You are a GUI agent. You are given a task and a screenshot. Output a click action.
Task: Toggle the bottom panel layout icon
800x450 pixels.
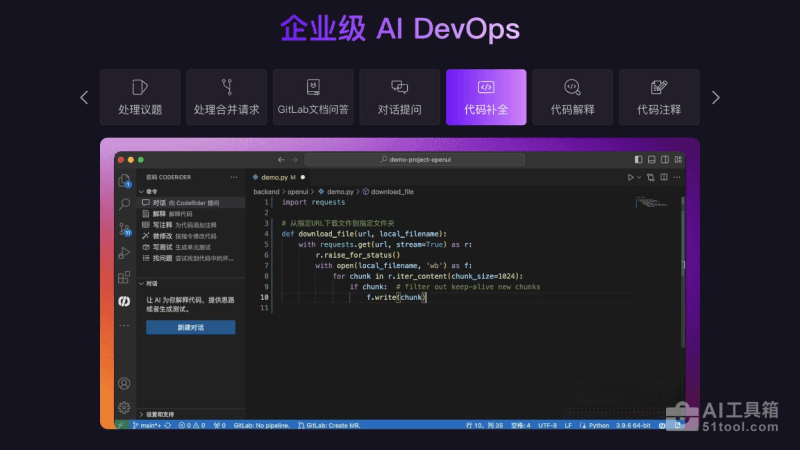652,160
